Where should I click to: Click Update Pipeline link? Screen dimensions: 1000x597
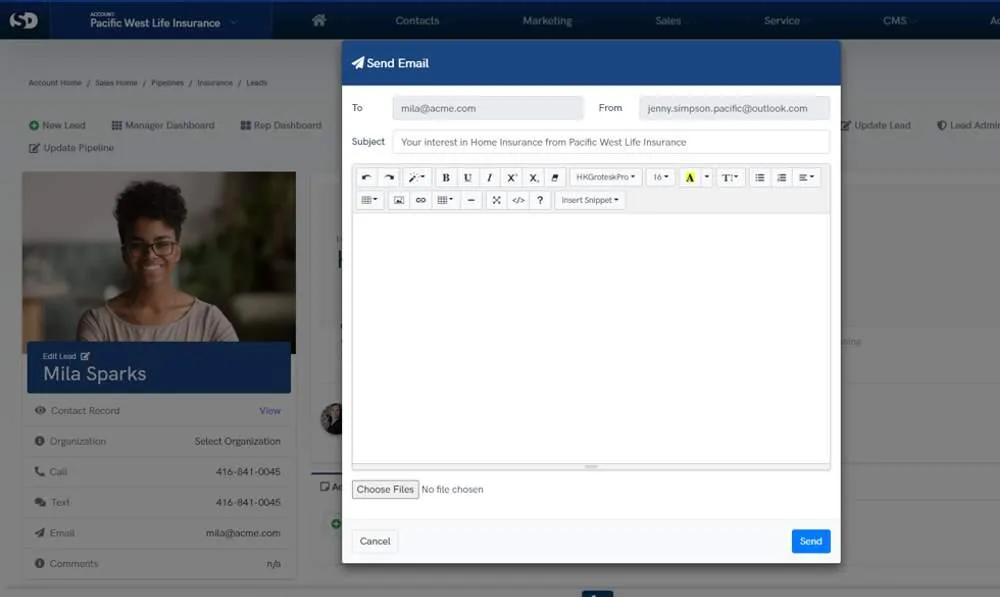(x=71, y=148)
